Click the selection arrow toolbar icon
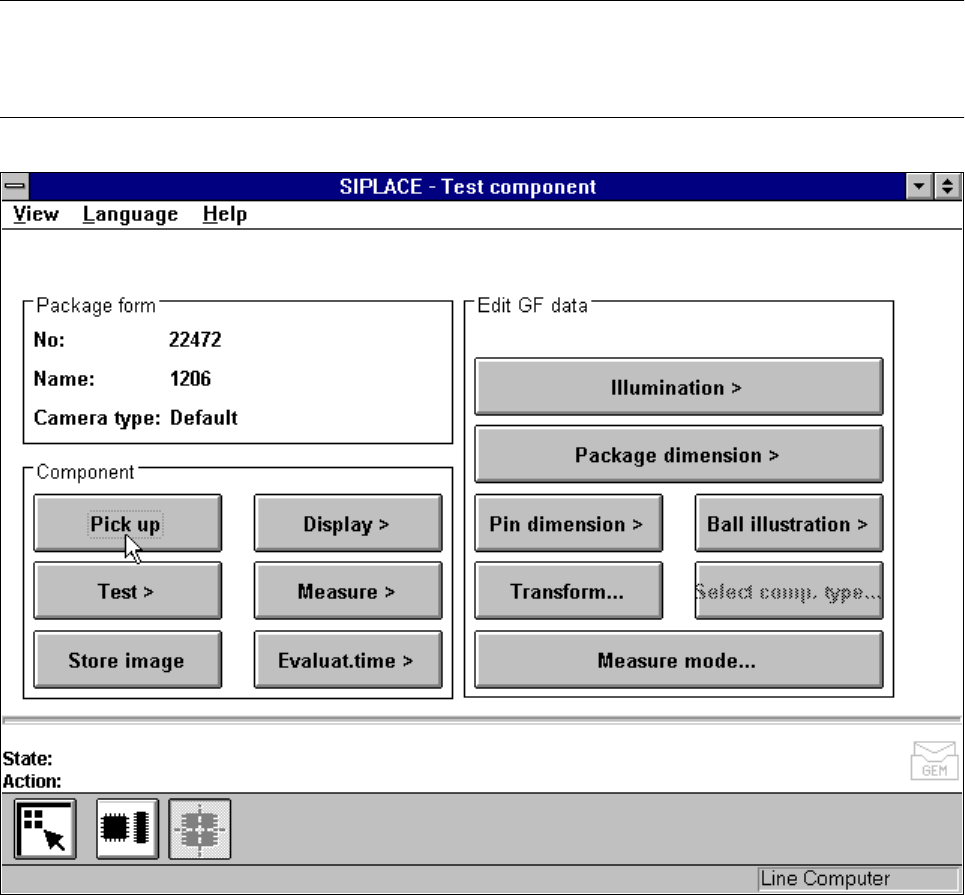 coord(47,829)
